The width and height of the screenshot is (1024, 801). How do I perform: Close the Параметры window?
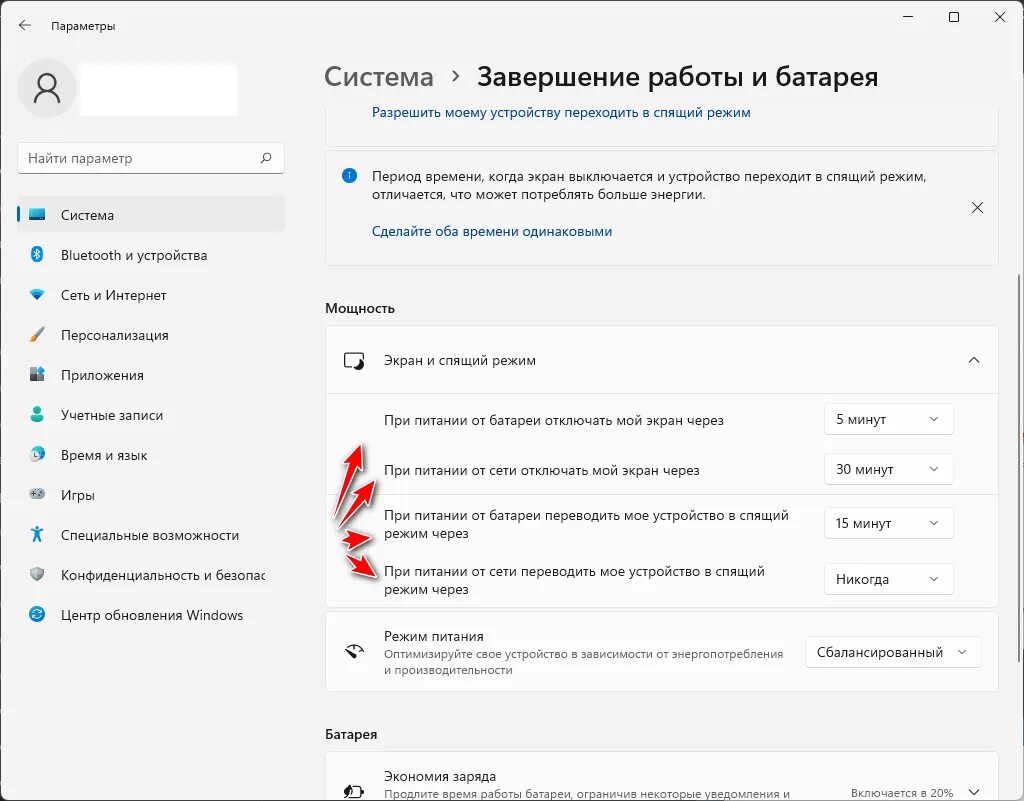click(x=999, y=17)
